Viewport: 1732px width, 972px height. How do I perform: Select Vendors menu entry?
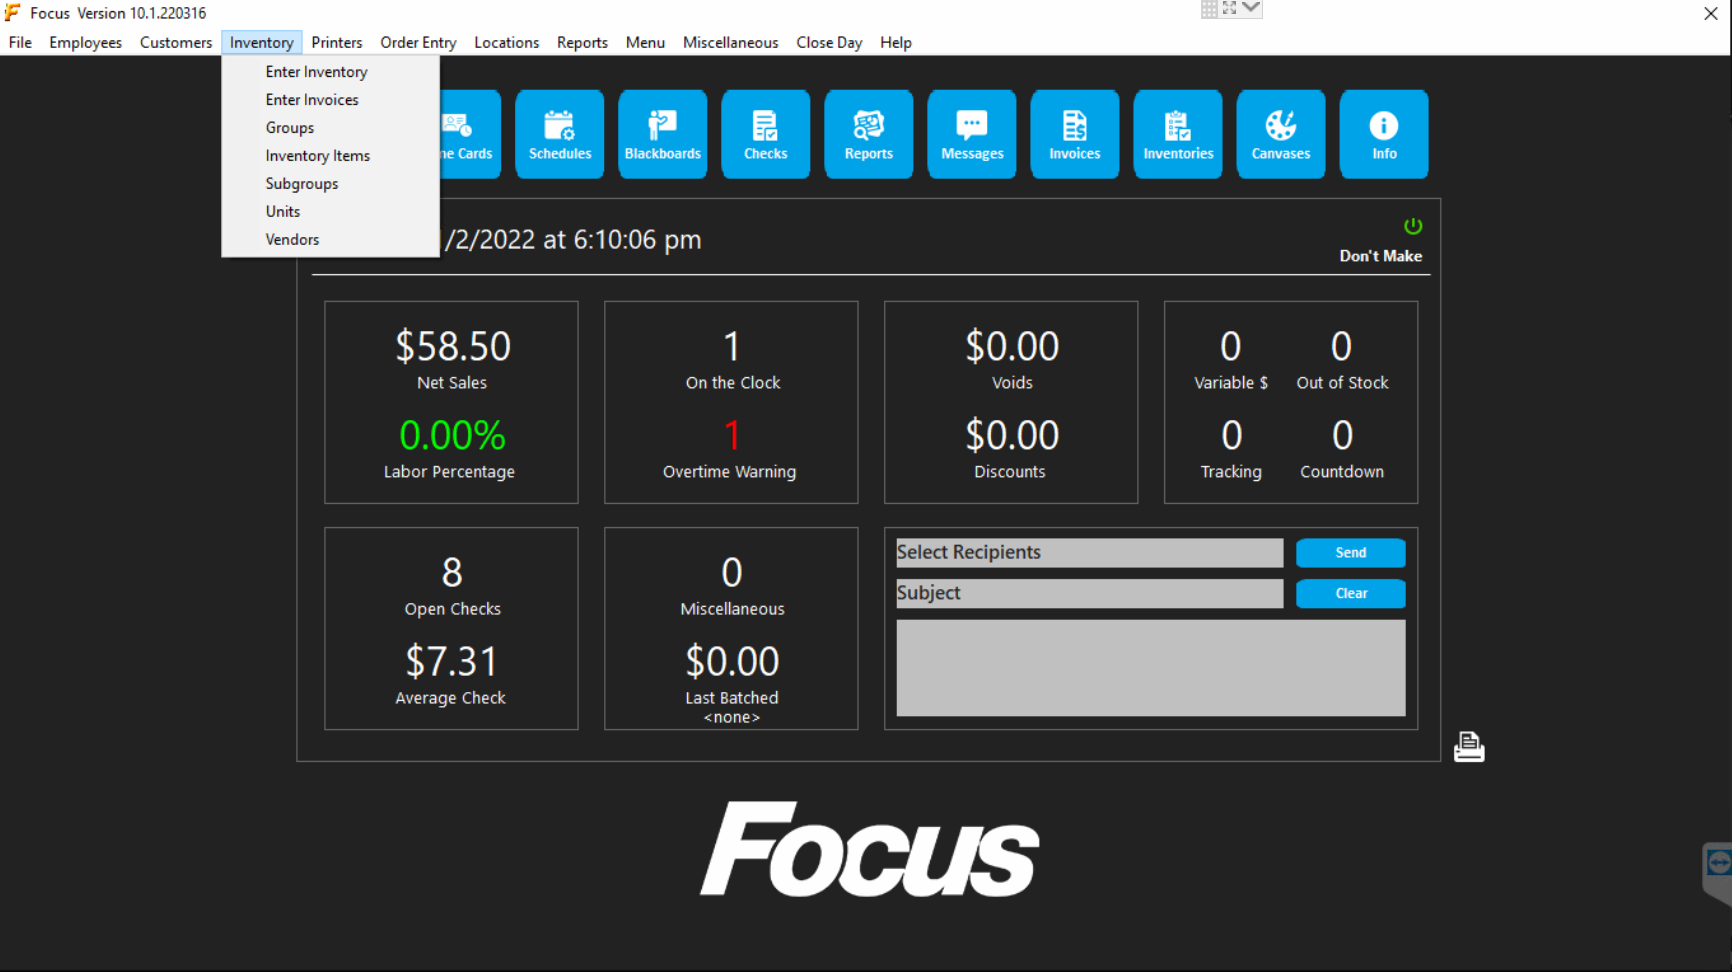330,240
